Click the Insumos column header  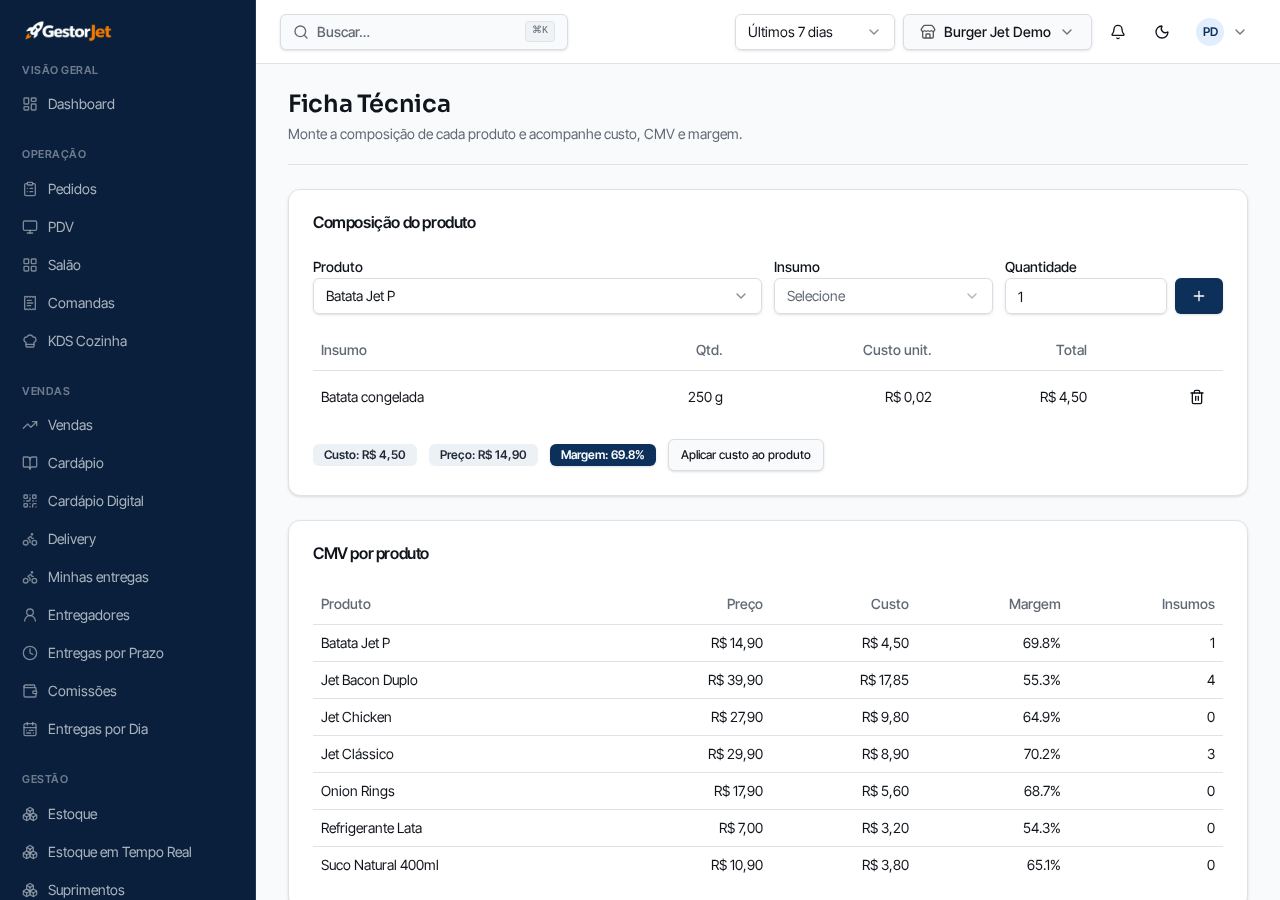tap(1188, 604)
